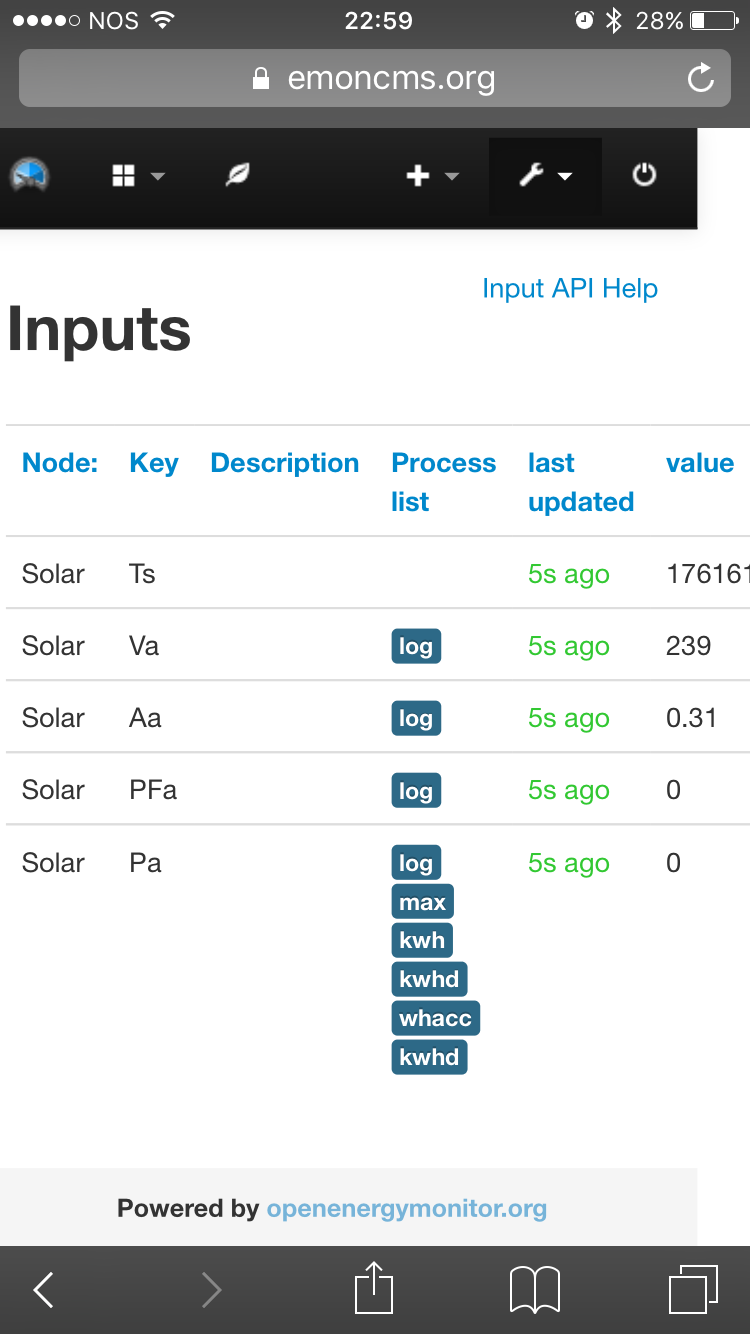The height and width of the screenshot is (1334, 750).
Task: Tap the power logout icon
Action: (645, 176)
